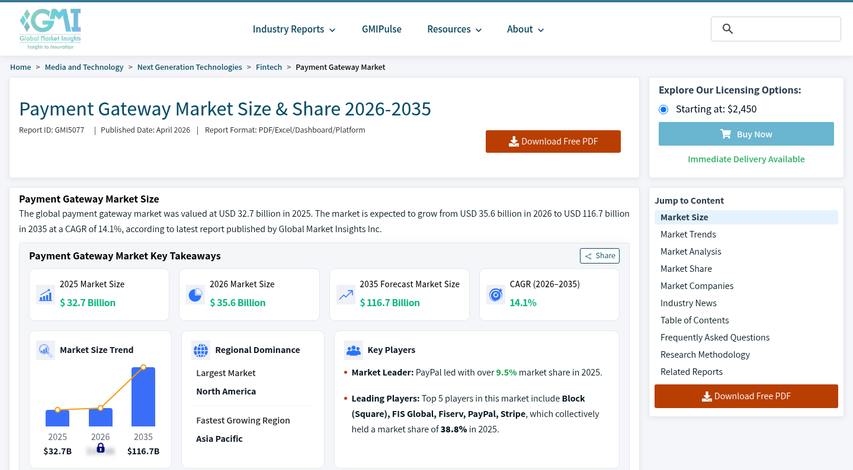
Task: Jump to Industry News section
Action: (688, 303)
